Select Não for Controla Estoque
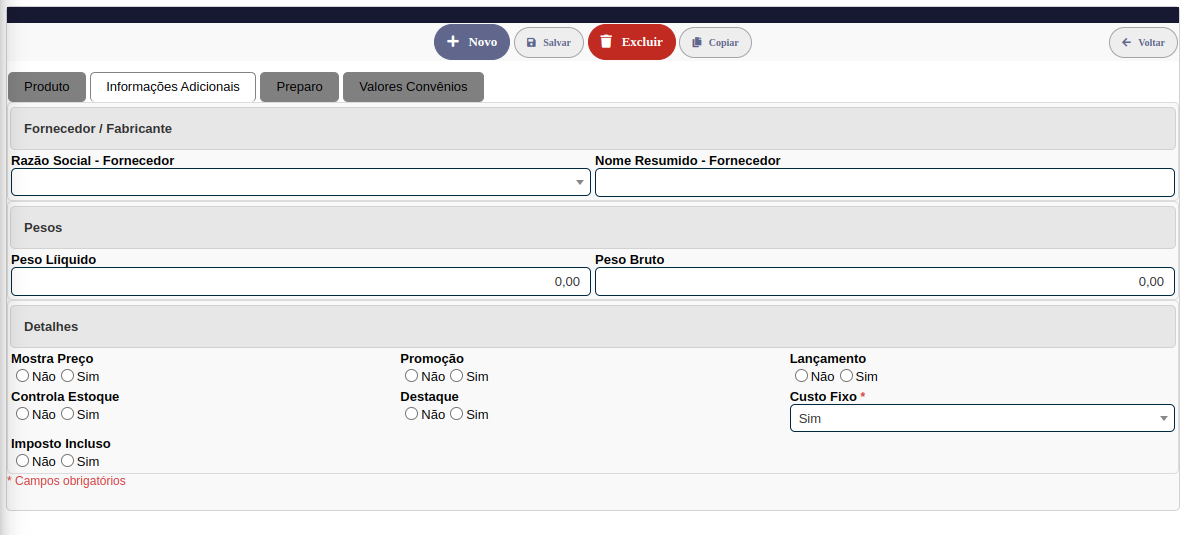Viewport: 1188px width, 535px height. click(22, 414)
